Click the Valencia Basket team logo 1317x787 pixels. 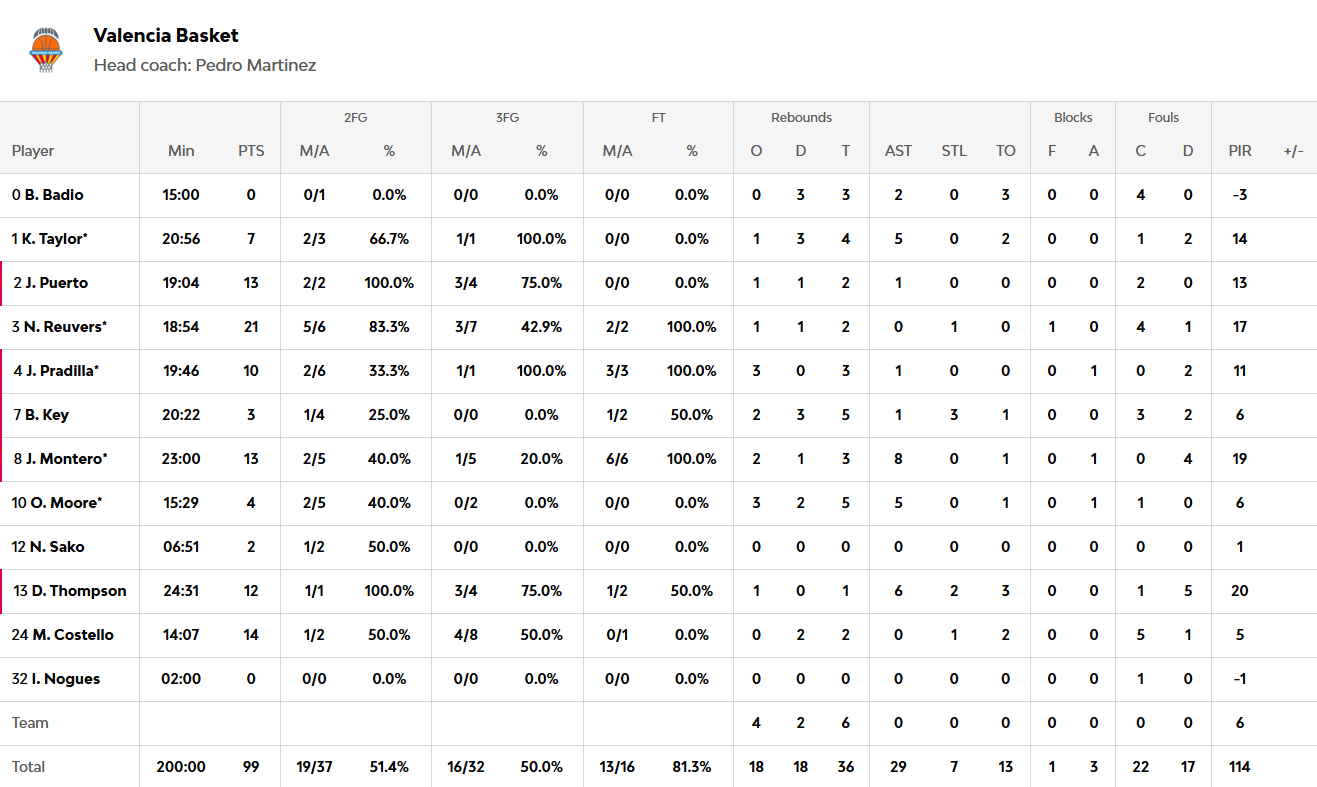[45, 50]
